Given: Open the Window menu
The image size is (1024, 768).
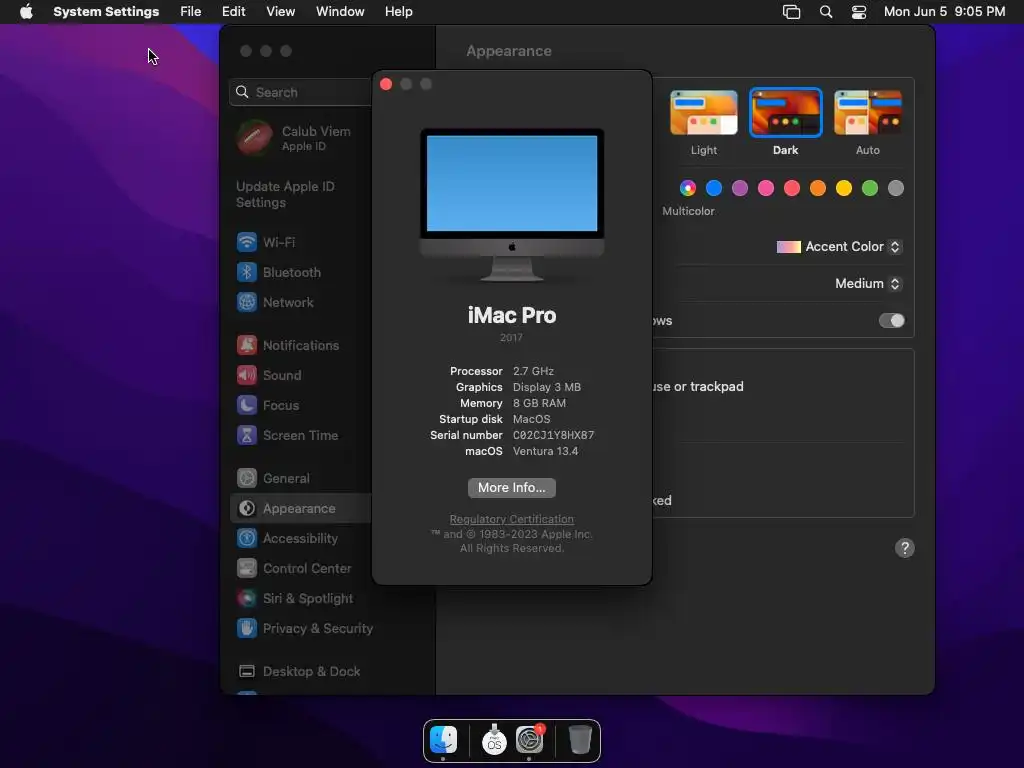Looking at the screenshot, I should (x=340, y=12).
